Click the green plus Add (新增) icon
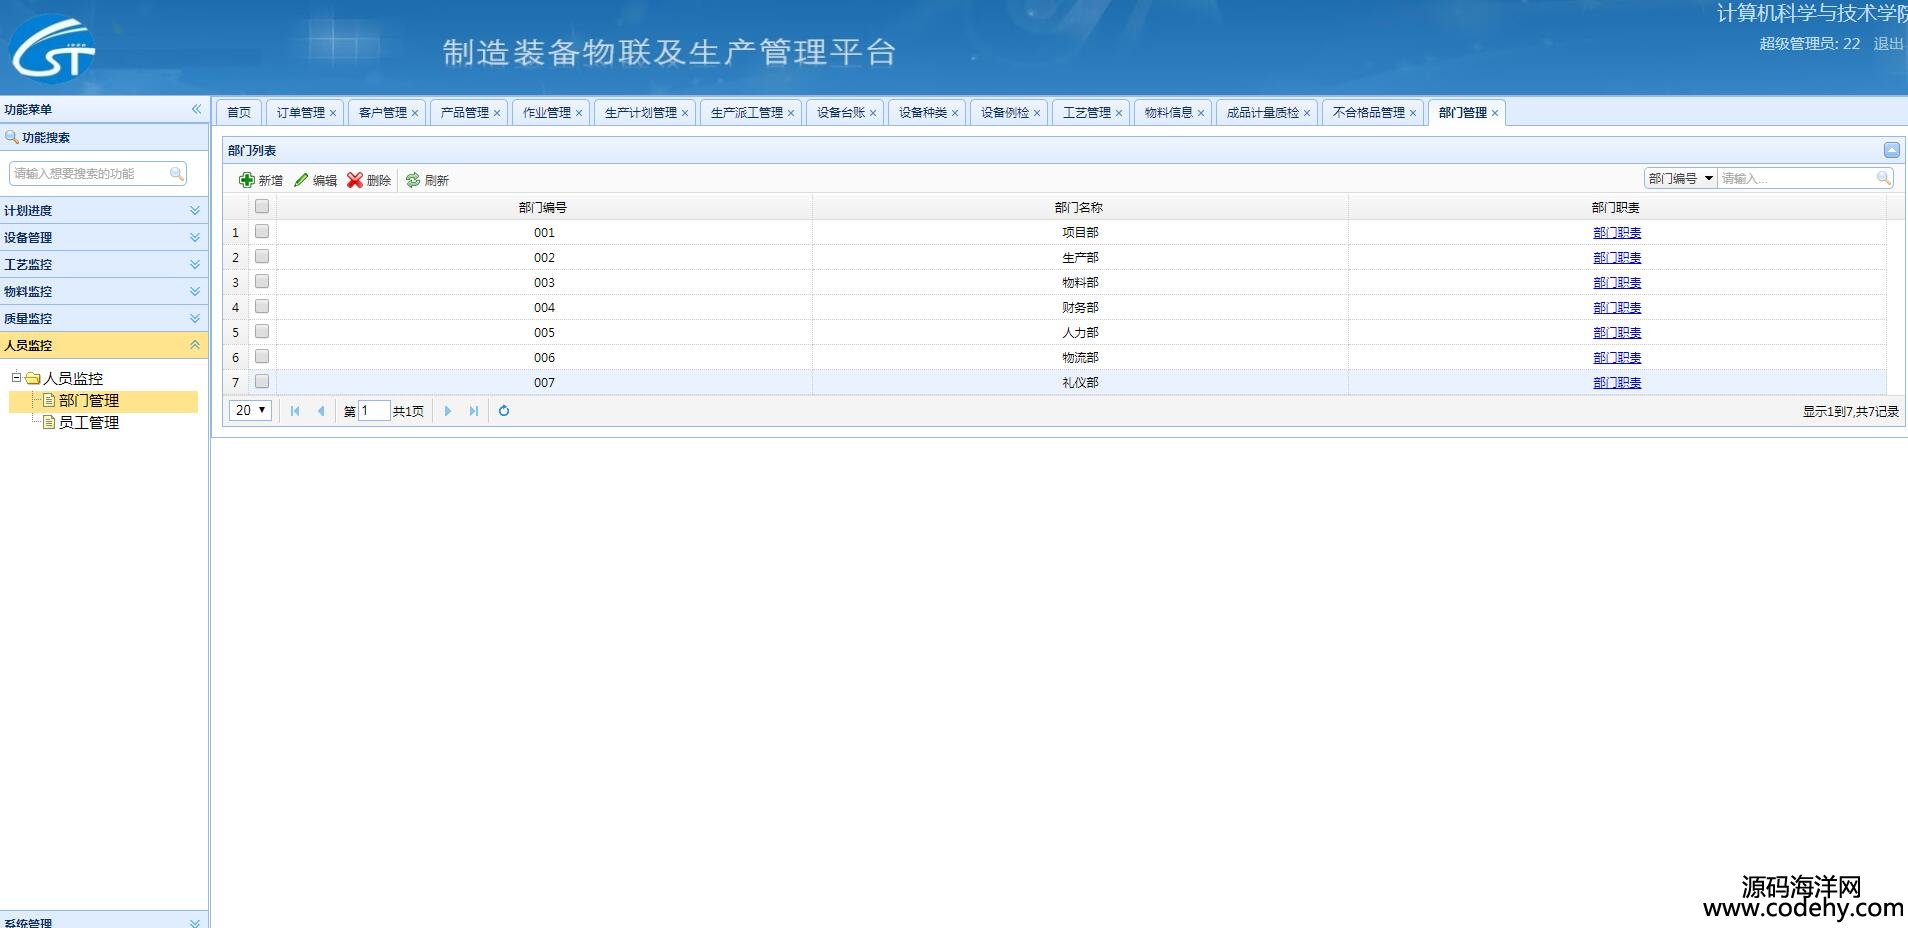The image size is (1908, 928). pos(247,180)
